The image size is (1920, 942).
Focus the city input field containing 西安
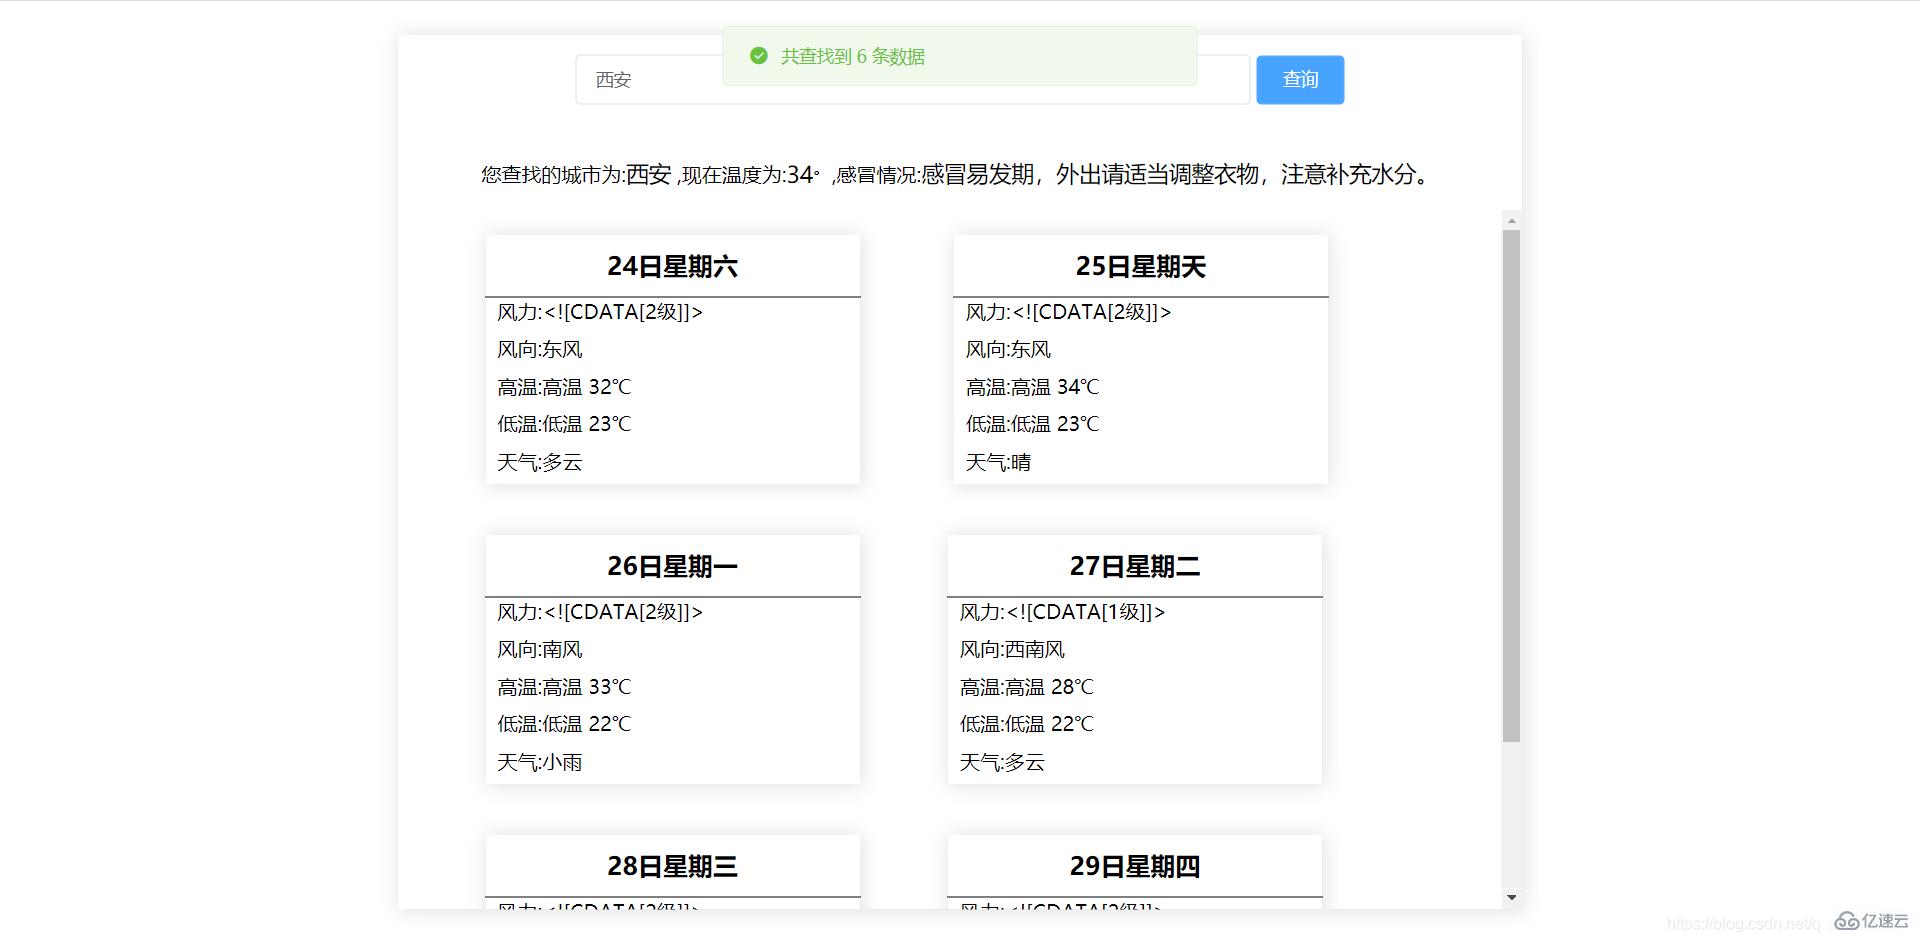pyautogui.click(x=912, y=80)
